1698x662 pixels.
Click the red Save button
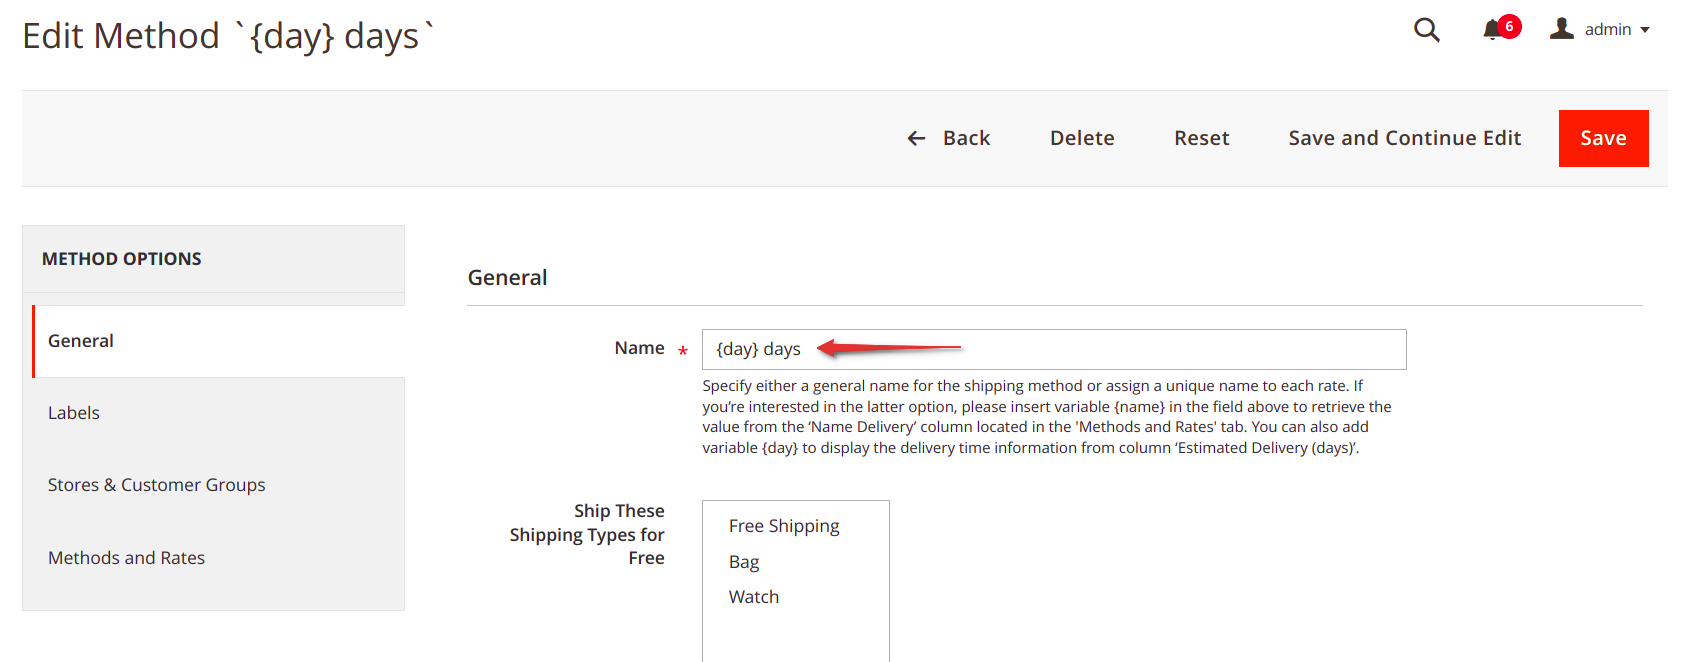point(1603,138)
